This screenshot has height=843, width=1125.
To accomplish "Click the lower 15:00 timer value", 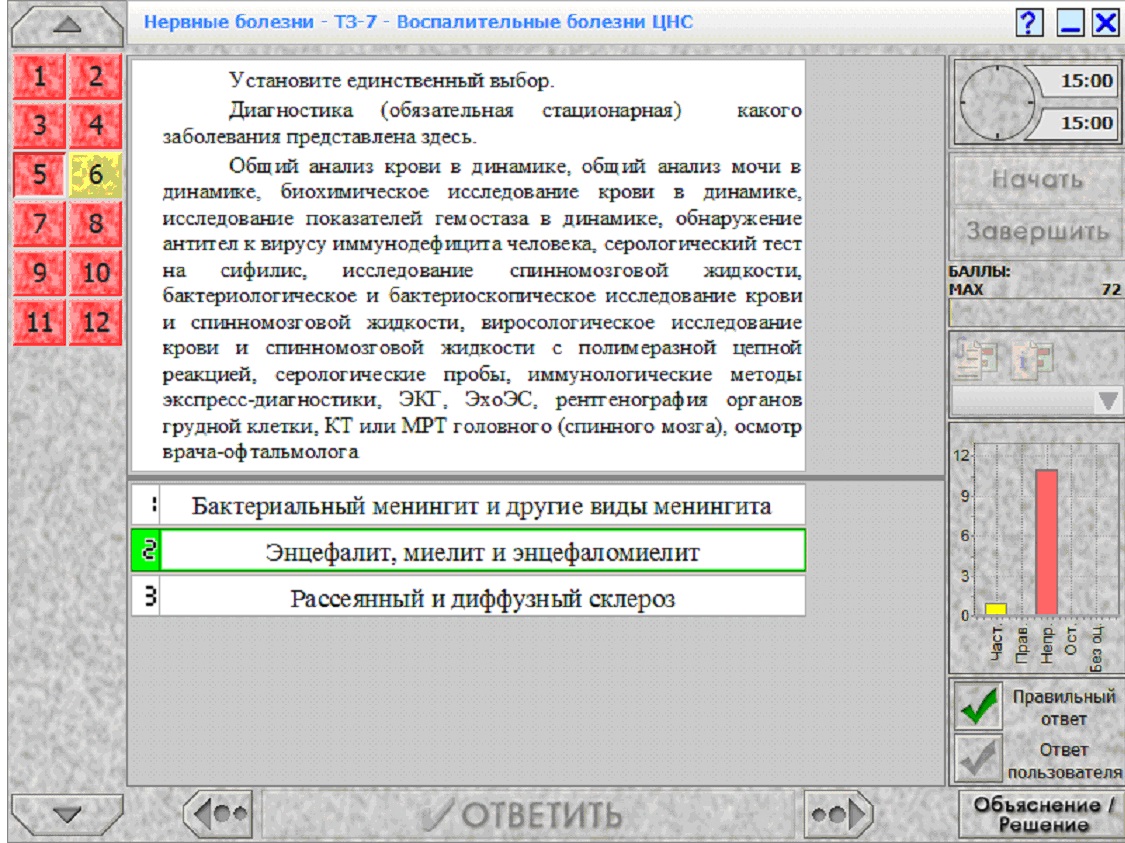I will coord(1086,123).
